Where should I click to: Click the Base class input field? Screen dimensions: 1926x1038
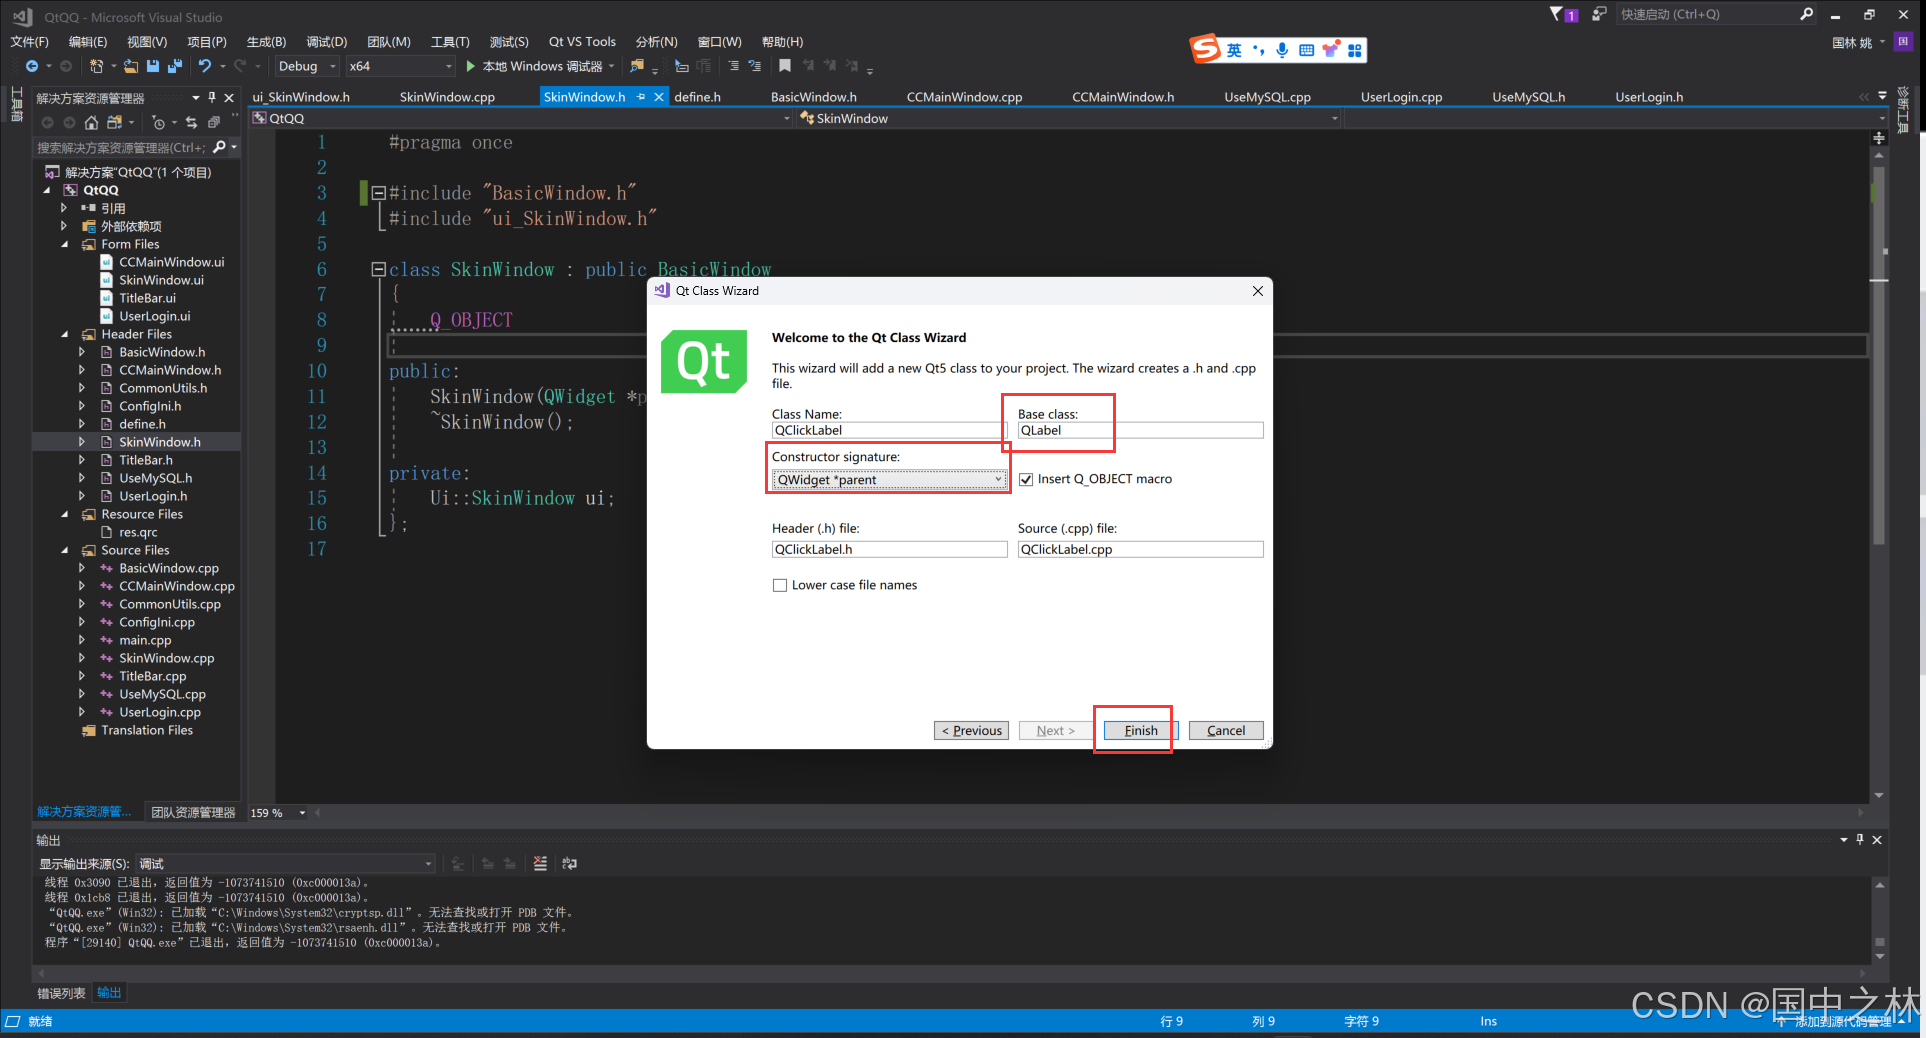(x=1140, y=430)
